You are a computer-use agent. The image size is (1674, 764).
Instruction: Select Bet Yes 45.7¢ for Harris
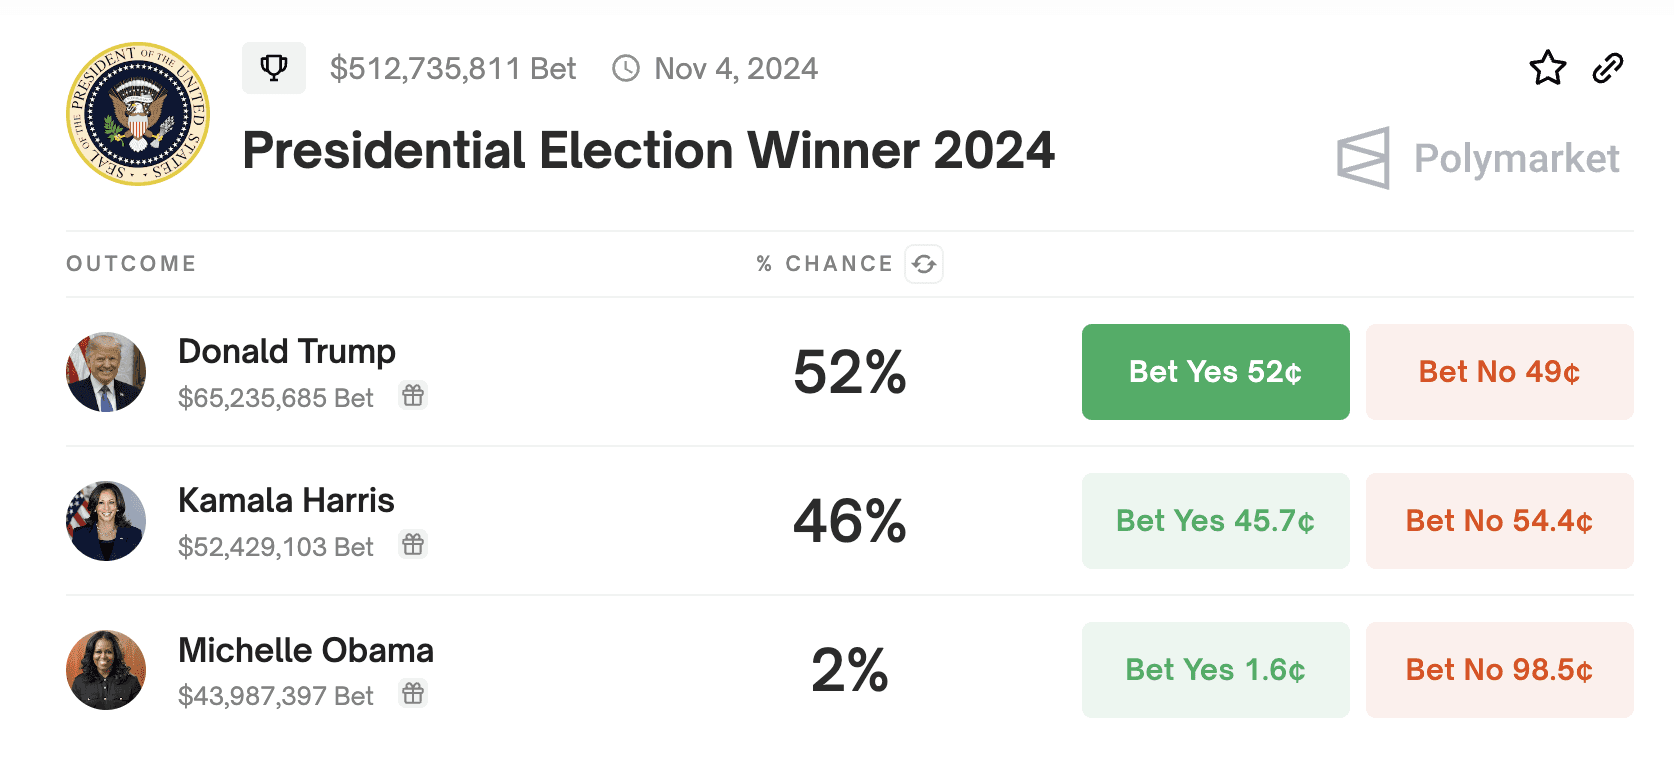pos(1215,521)
